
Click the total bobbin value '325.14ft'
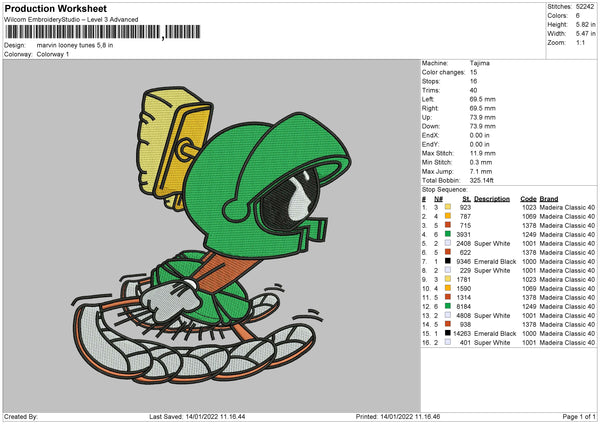(482, 180)
